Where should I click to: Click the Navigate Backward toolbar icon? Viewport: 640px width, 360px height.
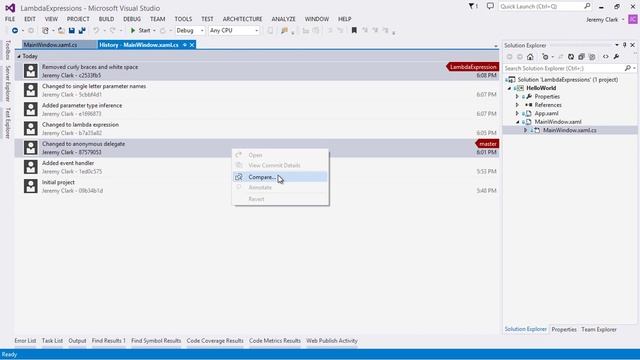(x=15, y=31)
